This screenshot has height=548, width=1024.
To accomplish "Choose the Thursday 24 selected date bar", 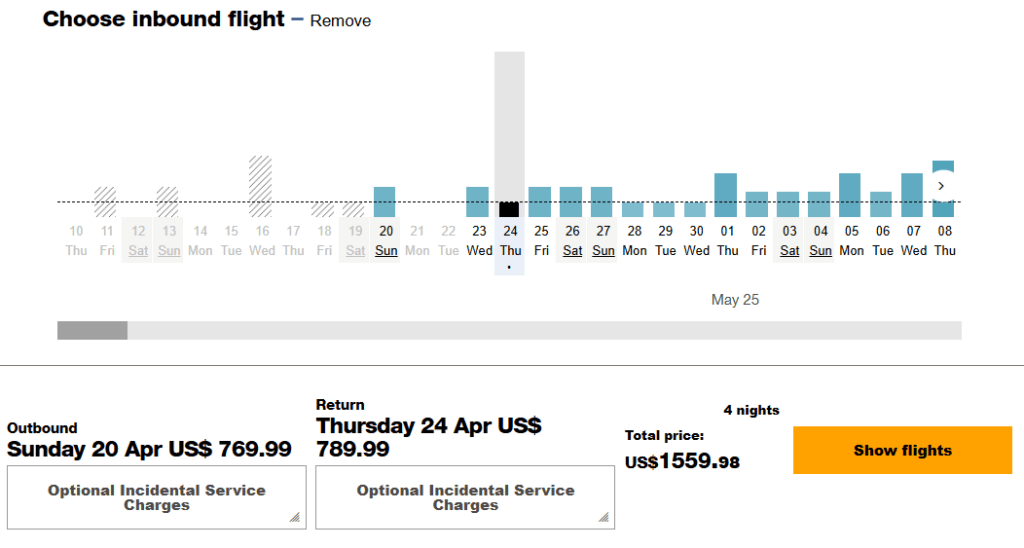I will click(x=509, y=209).
